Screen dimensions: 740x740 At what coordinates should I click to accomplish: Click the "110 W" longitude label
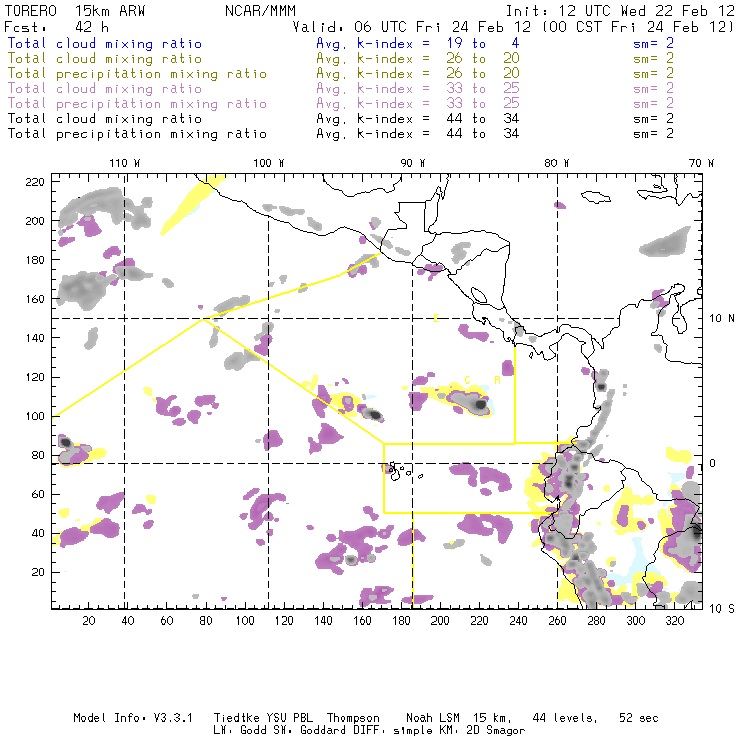(x=125, y=163)
